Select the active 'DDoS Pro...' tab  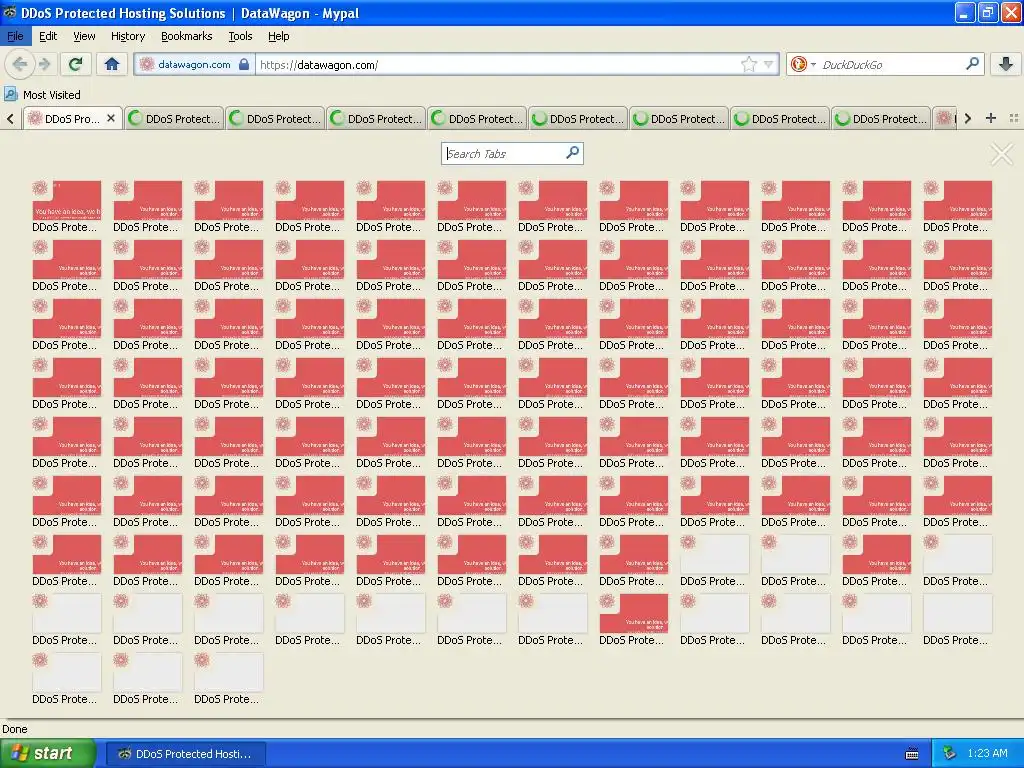[x=72, y=118]
